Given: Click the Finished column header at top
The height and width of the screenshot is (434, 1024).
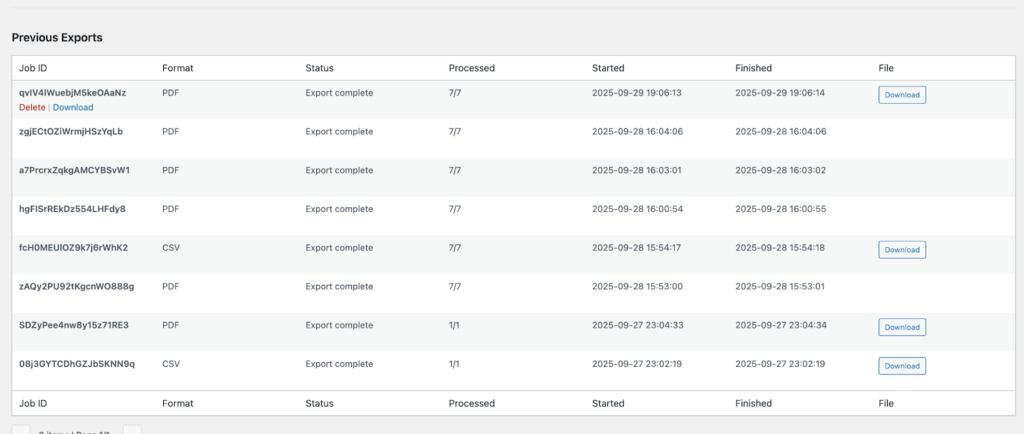Looking at the screenshot, I should coord(753,68).
